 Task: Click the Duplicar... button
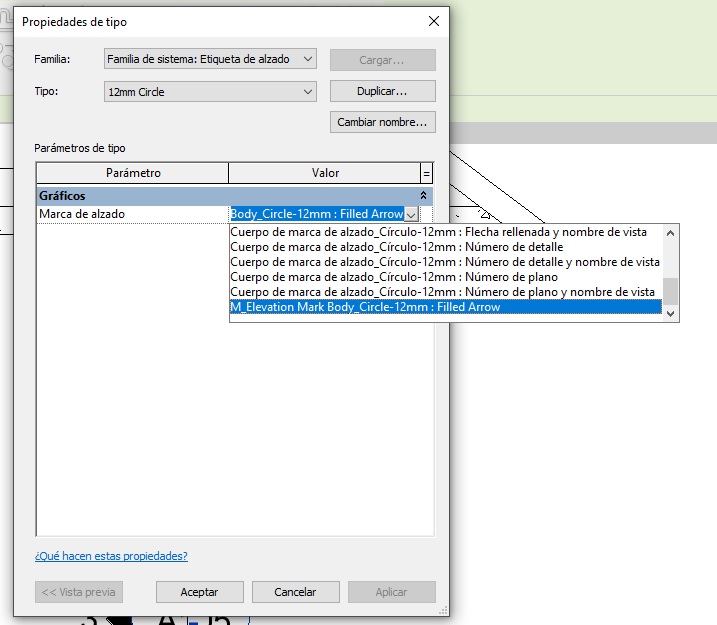[382, 91]
